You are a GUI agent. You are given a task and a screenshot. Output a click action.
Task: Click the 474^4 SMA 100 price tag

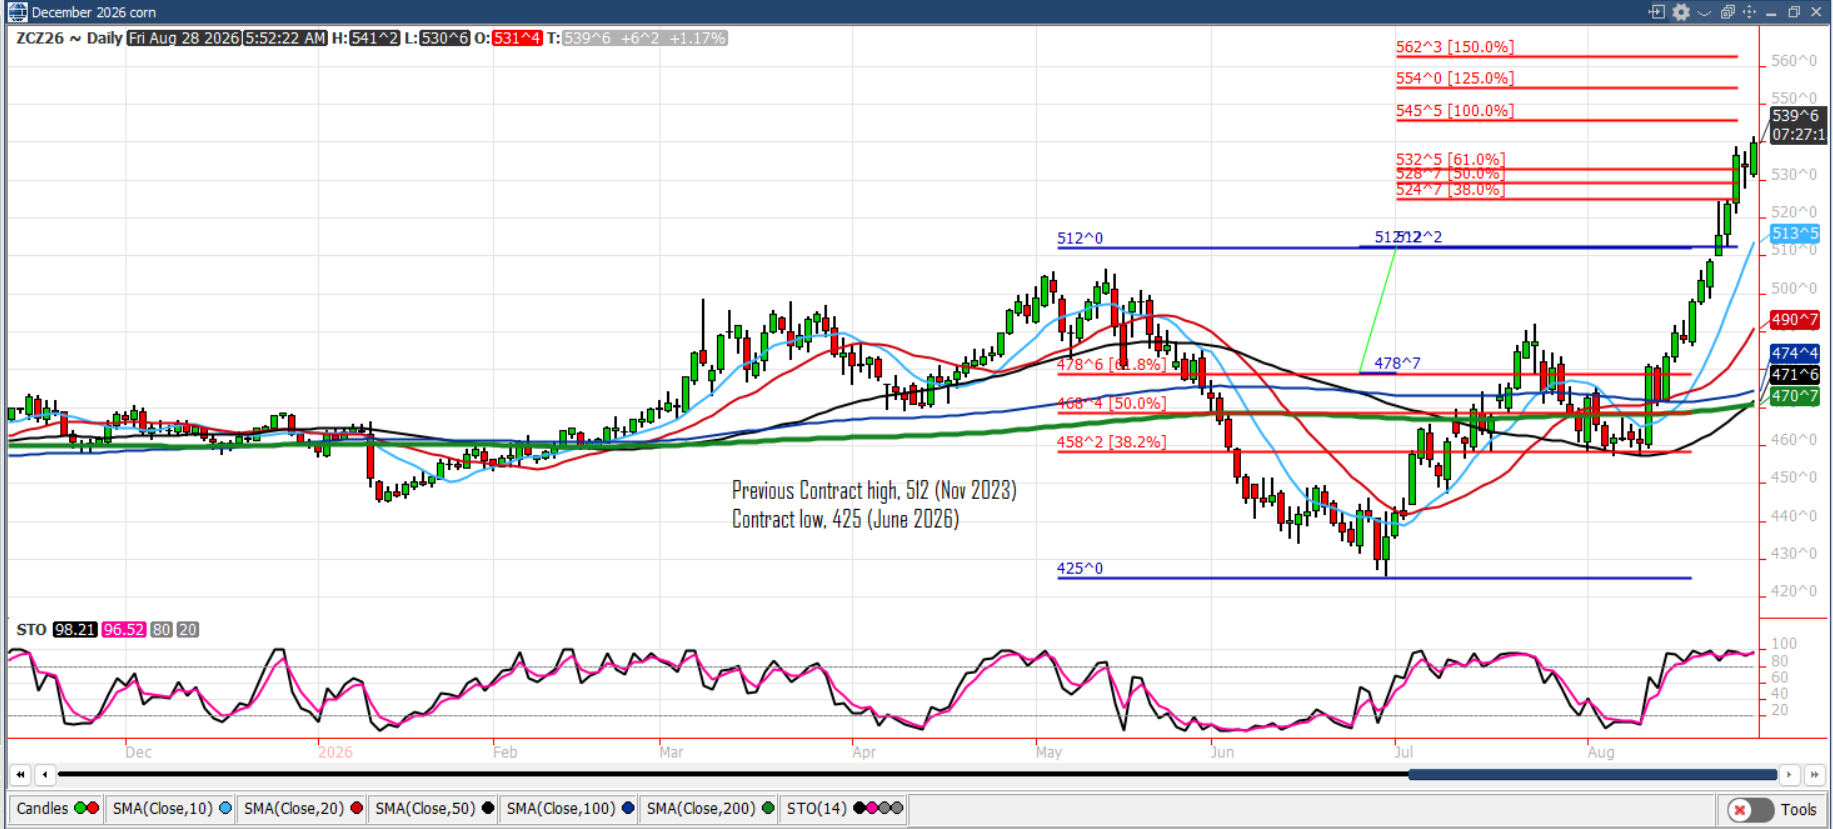(x=1795, y=353)
